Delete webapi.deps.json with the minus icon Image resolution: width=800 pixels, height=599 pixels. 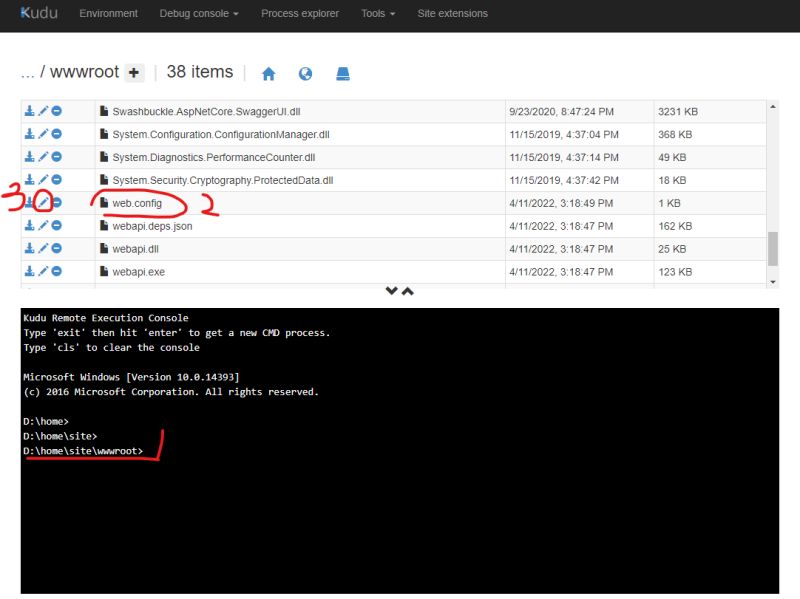coord(57,225)
